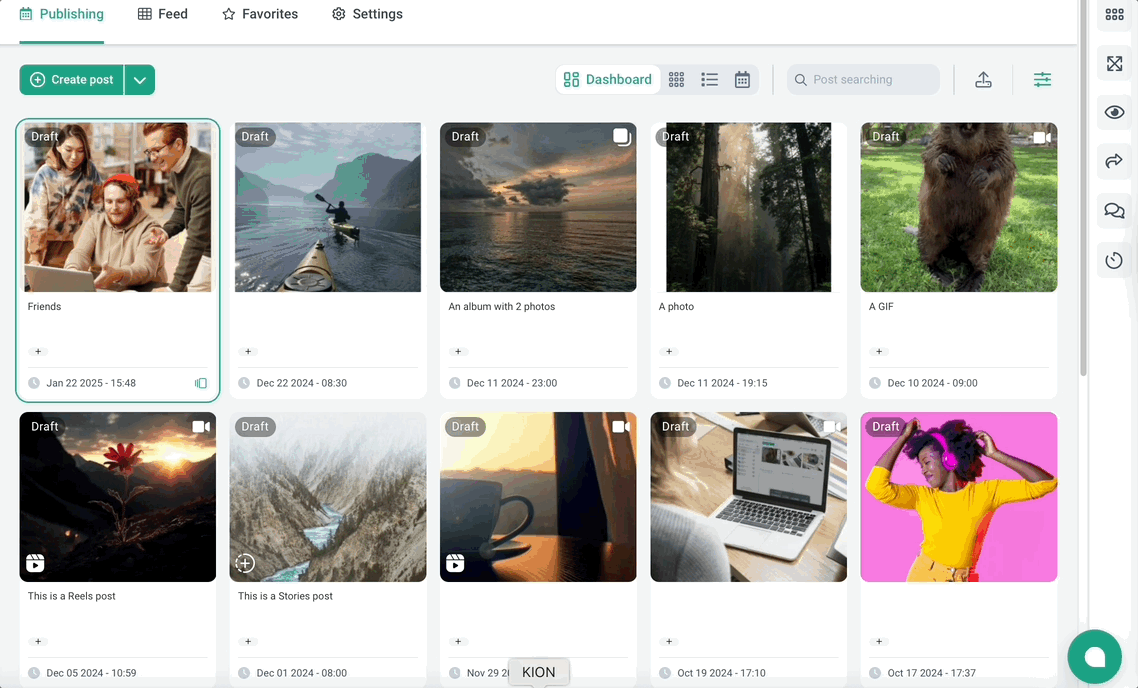Viewport: 1138px width, 688px height.
Task: Select the Dashboard view toggle
Action: pyautogui.click(x=608, y=80)
